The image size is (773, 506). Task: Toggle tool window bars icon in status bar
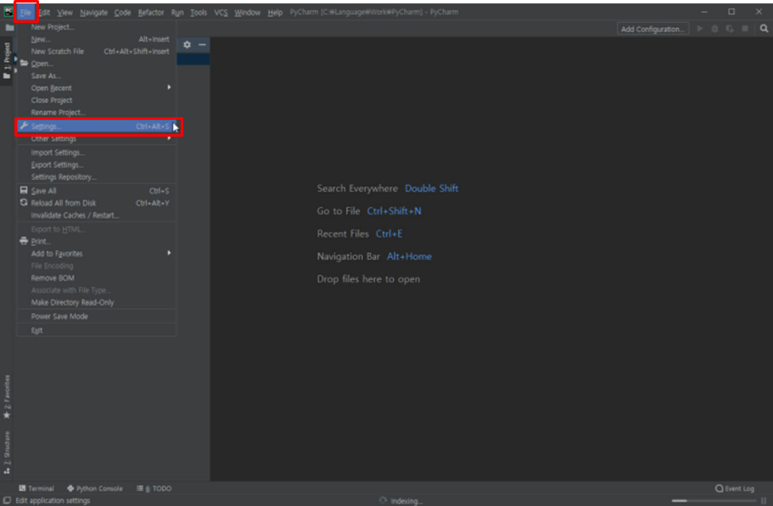(x=6, y=500)
